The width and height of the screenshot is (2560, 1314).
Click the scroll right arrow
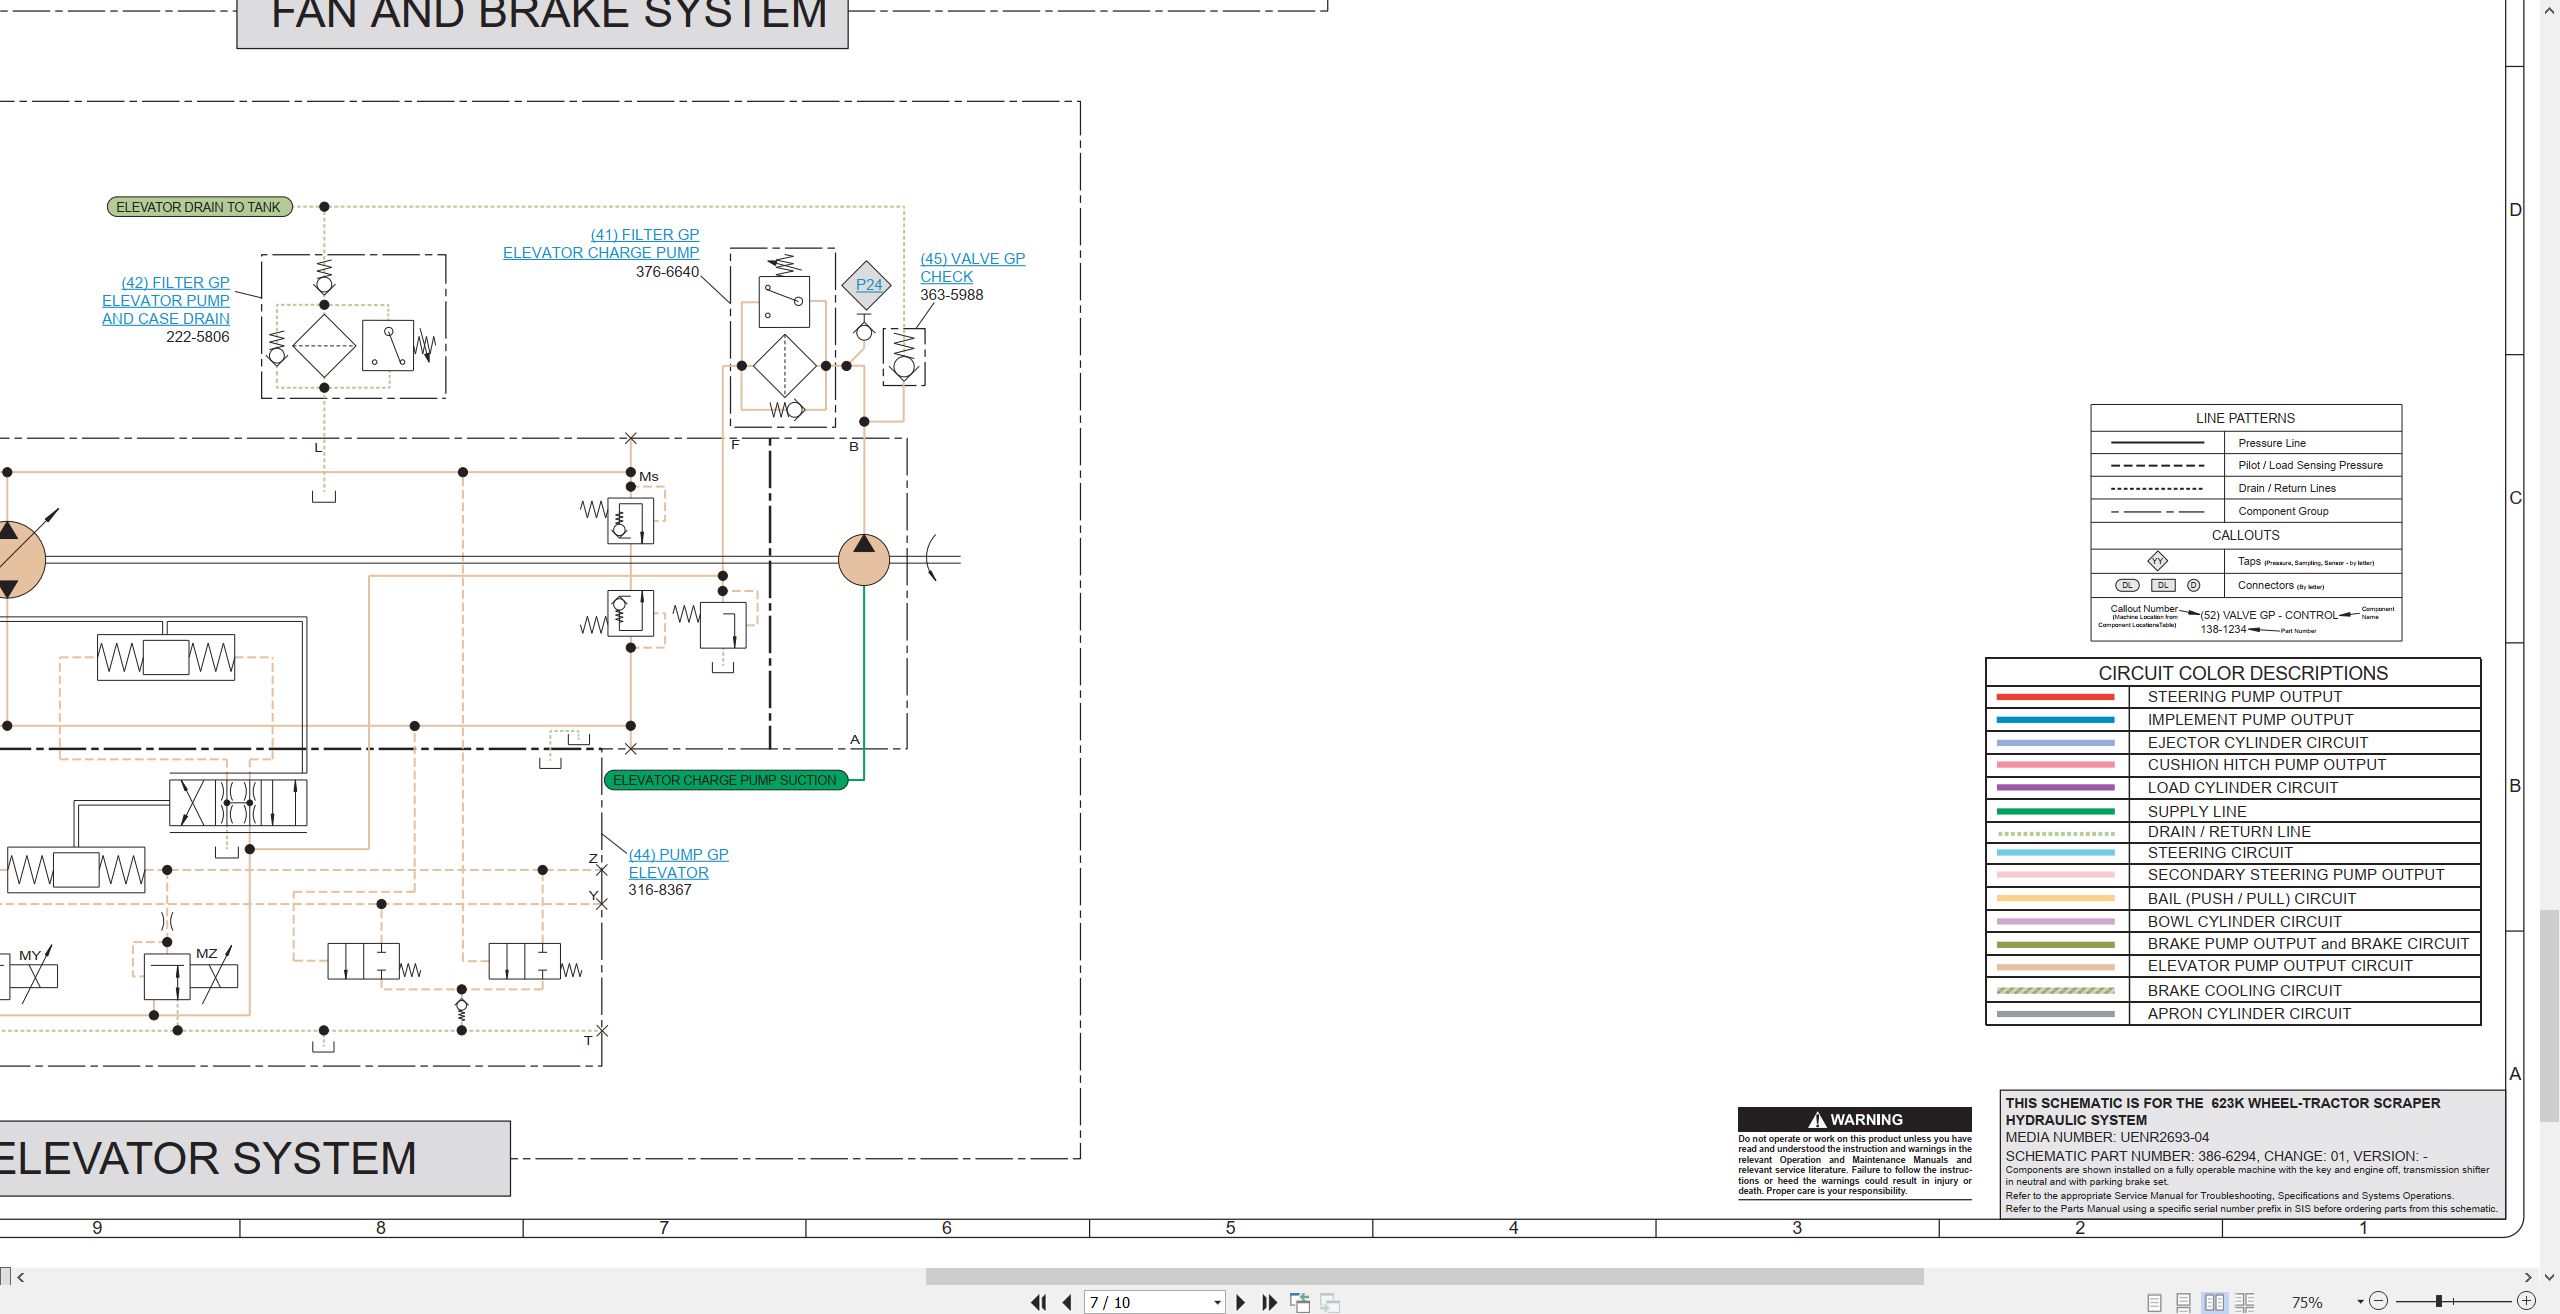pos(2528,1276)
